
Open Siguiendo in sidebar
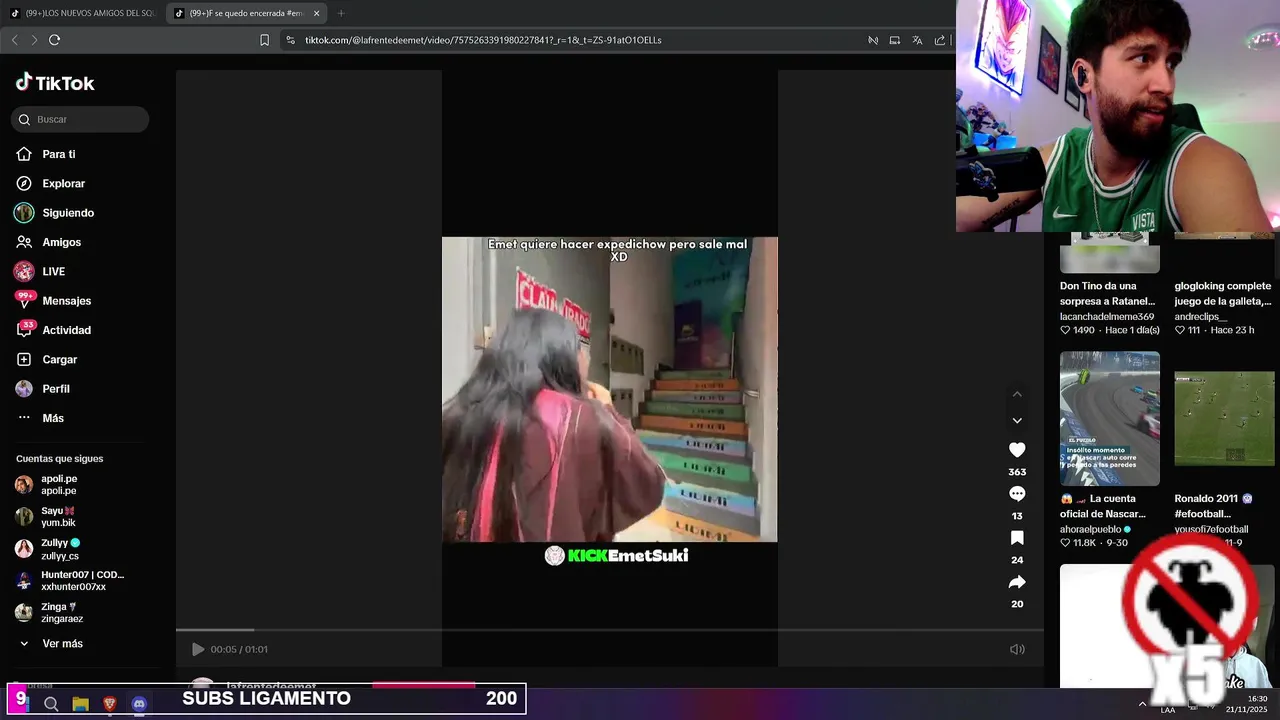tap(68, 213)
